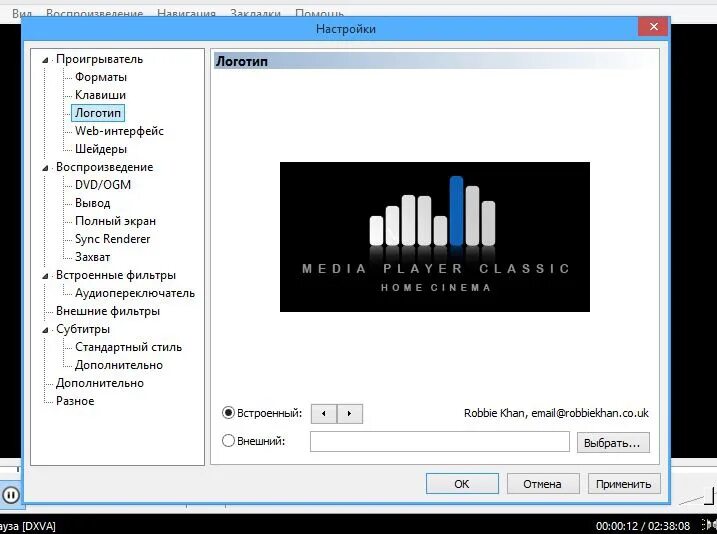The width and height of the screenshot is (717, 534).
Task: Click the Media Player Classic logo preview
Action: click(434, 237)
